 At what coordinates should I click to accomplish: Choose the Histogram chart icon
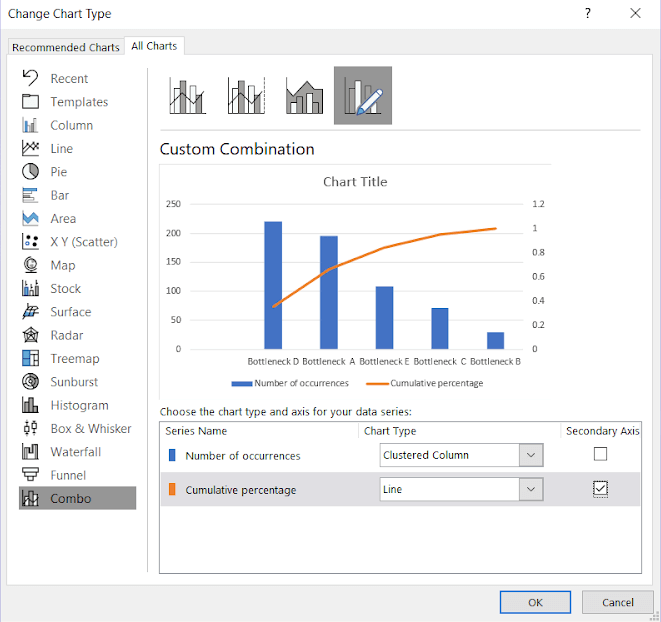click(30, 405)
